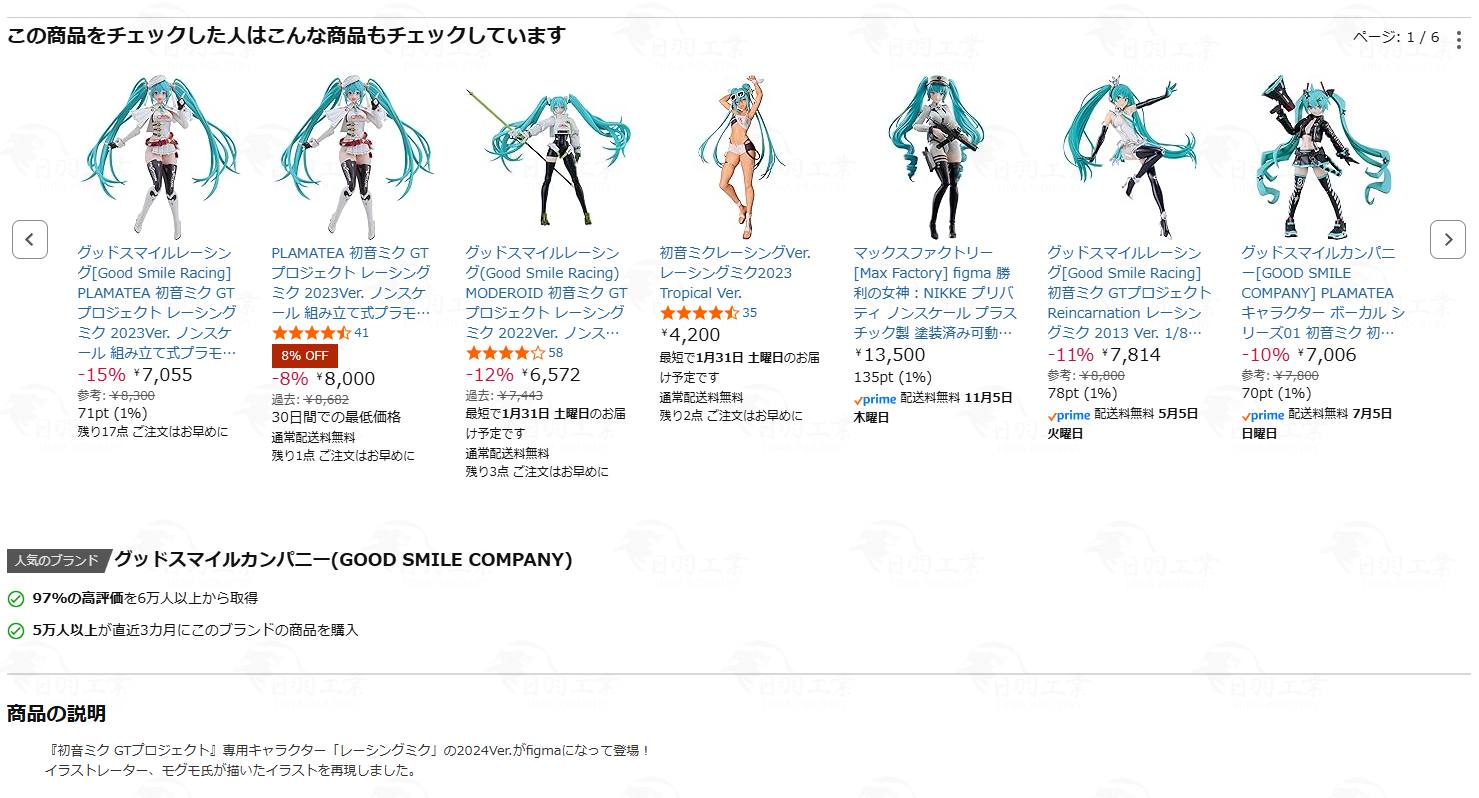Image resolution: width=1479 pixels, height=798 pixels.
Task: Select the first Racing Miku figure thumbnail
Action: point(157,157)
